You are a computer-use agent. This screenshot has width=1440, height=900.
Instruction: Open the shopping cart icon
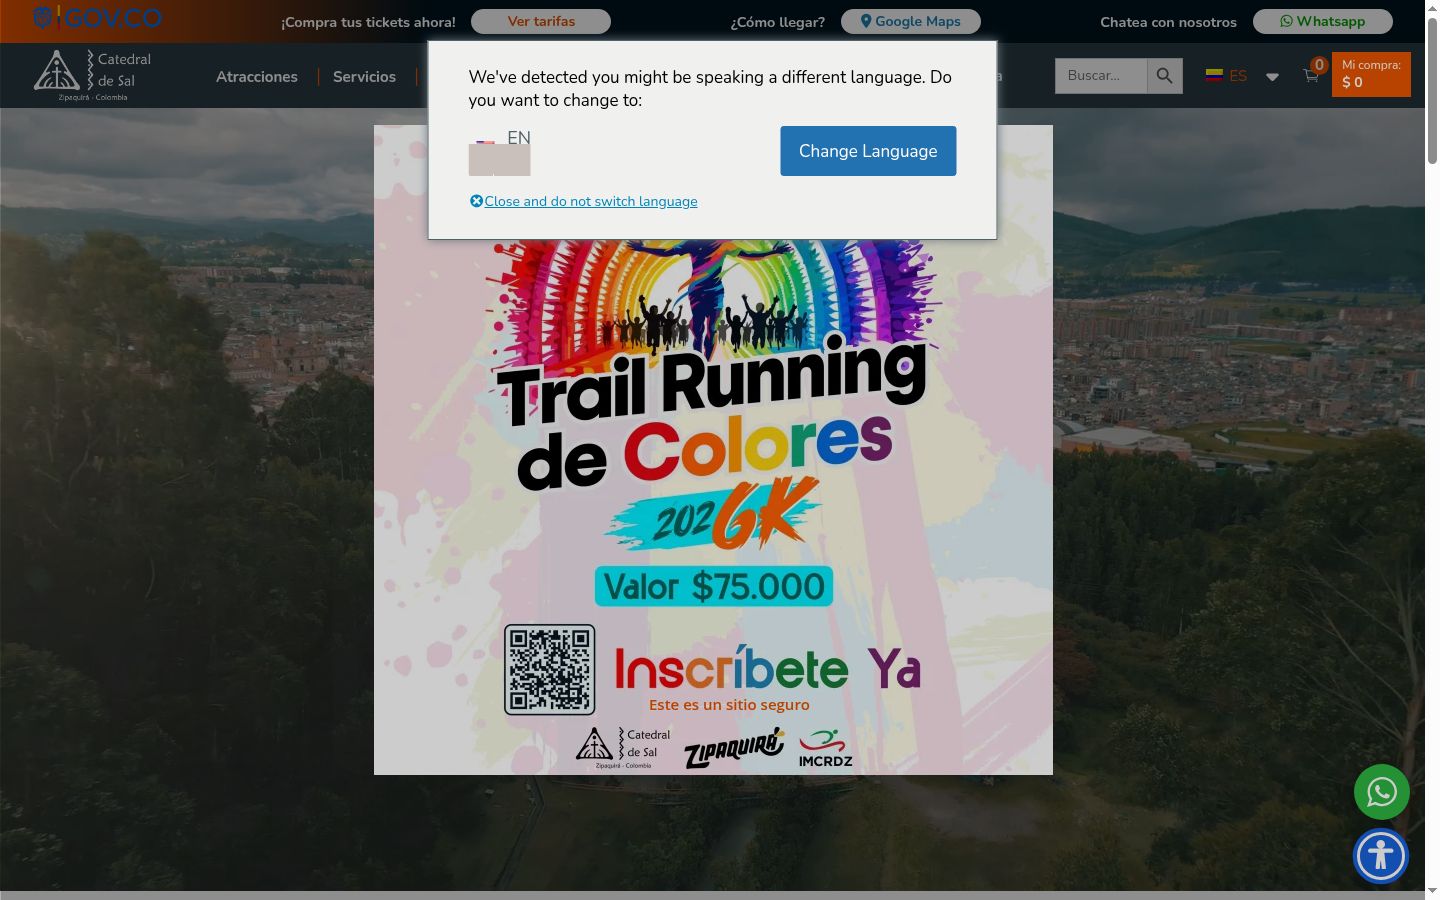click(1311, 76)
